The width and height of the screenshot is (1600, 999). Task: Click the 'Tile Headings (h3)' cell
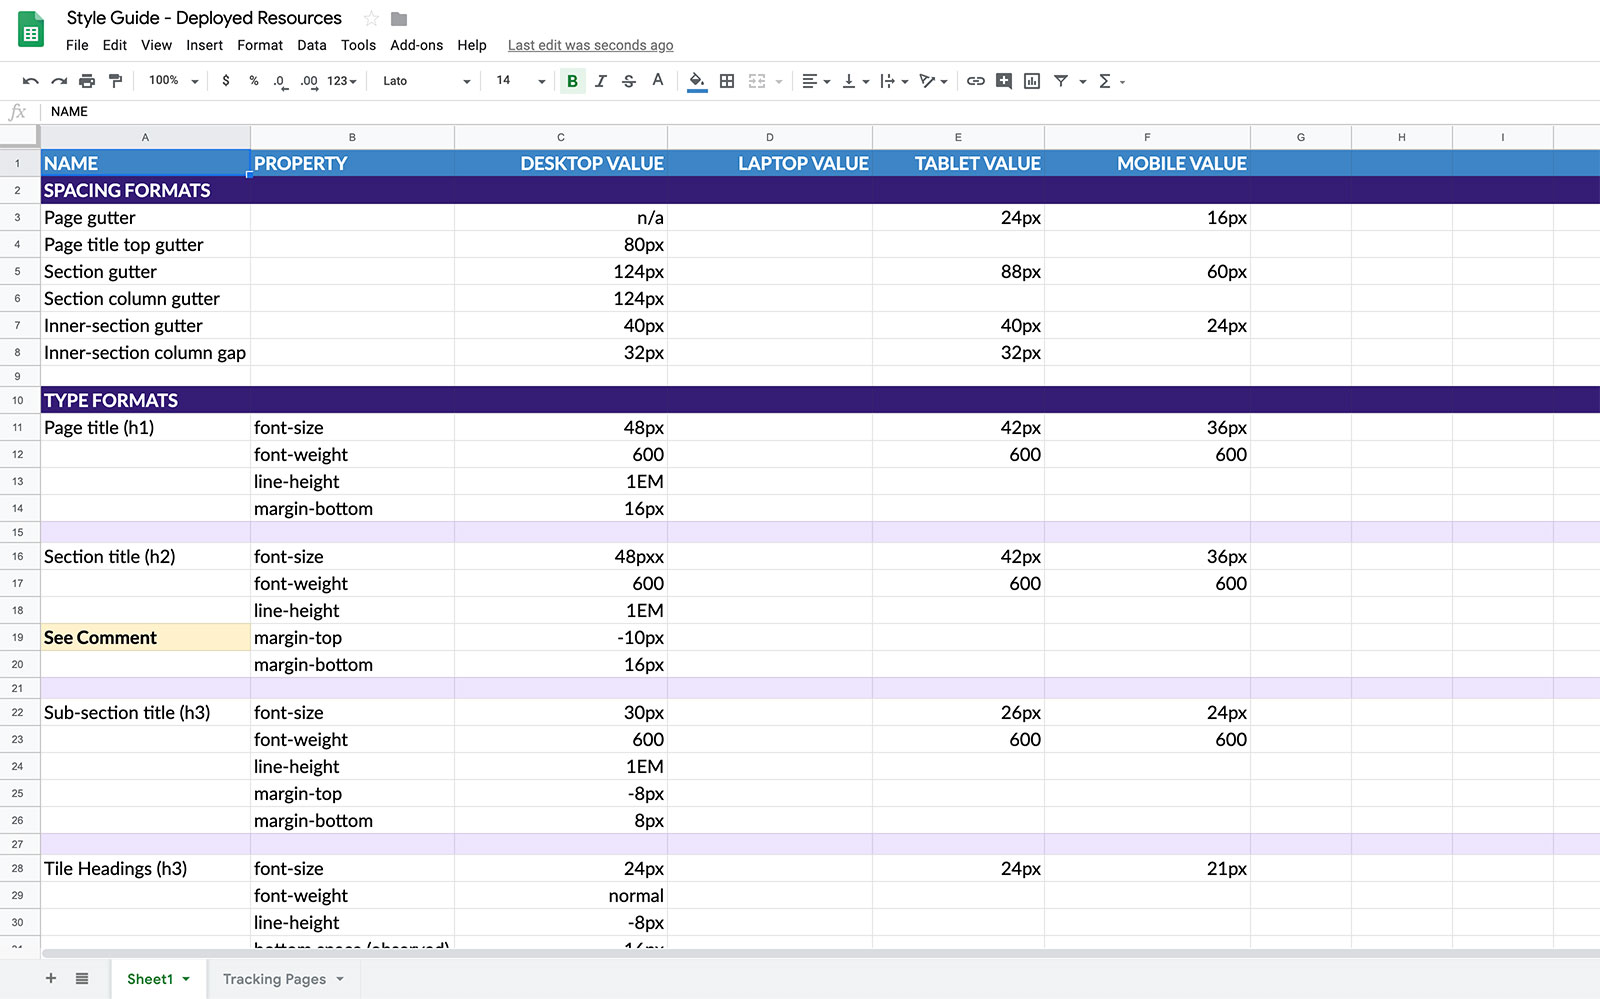click(145, 868)
